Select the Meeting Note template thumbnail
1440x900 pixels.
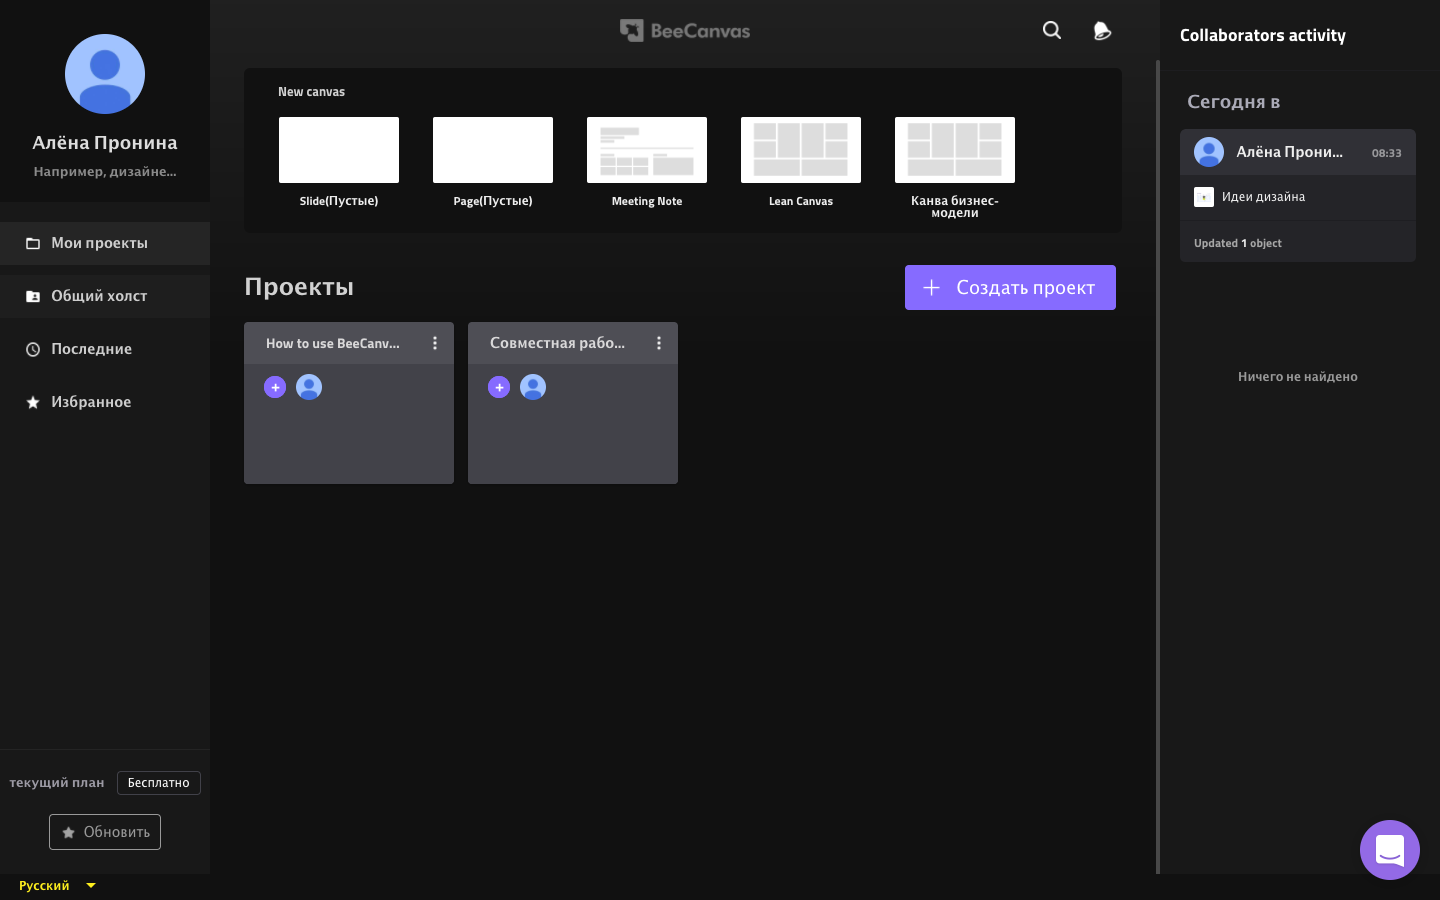(x=647, y=150)
